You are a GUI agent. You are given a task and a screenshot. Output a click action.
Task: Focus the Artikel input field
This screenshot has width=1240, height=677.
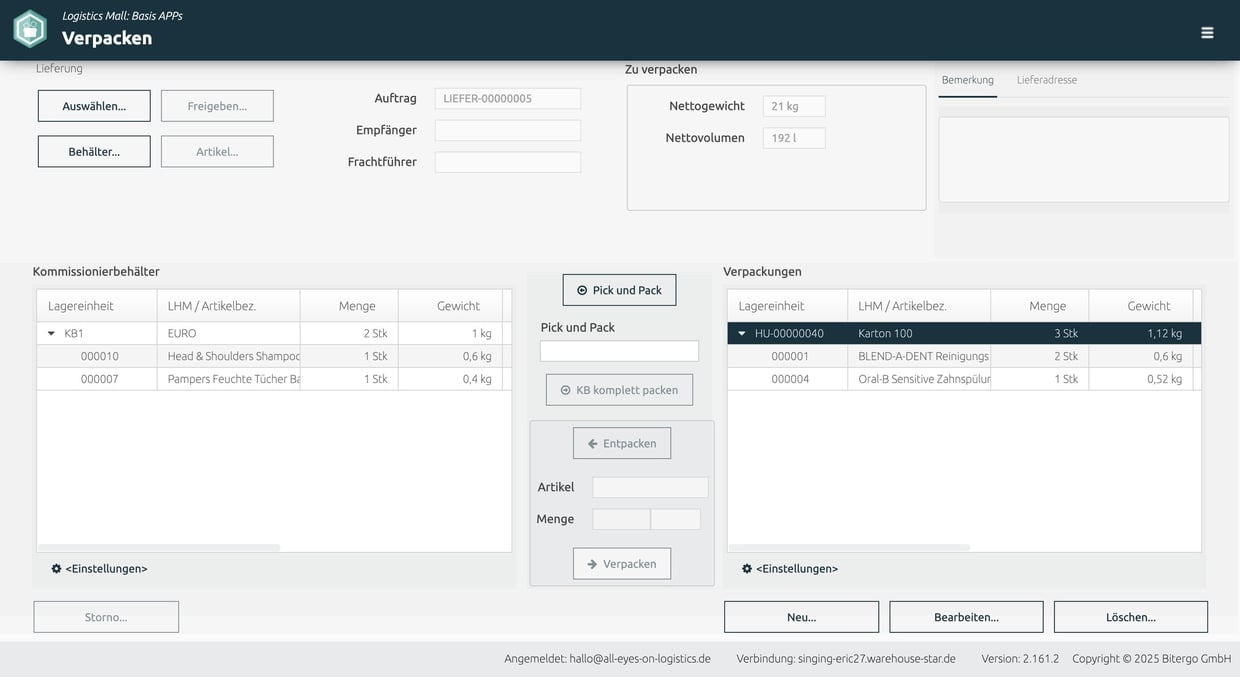[650, 487]
